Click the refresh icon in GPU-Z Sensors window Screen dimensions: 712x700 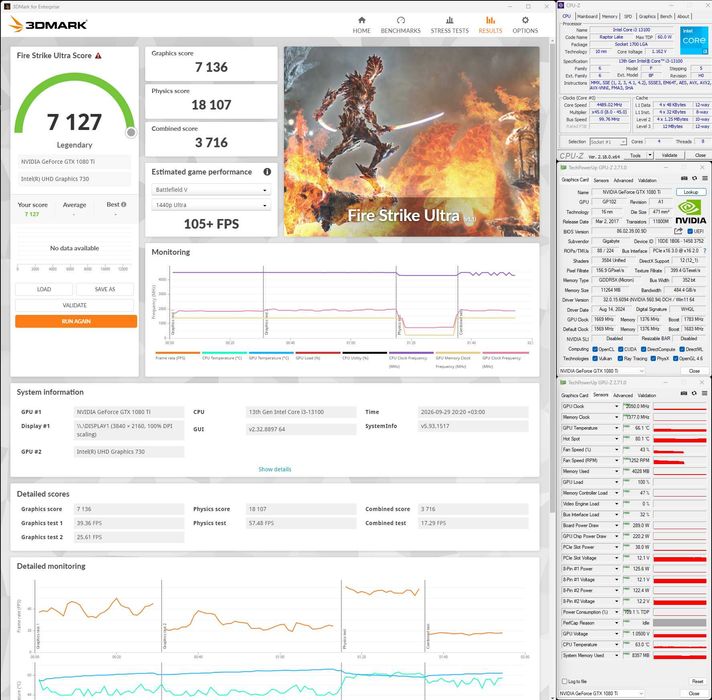point(694,394)
